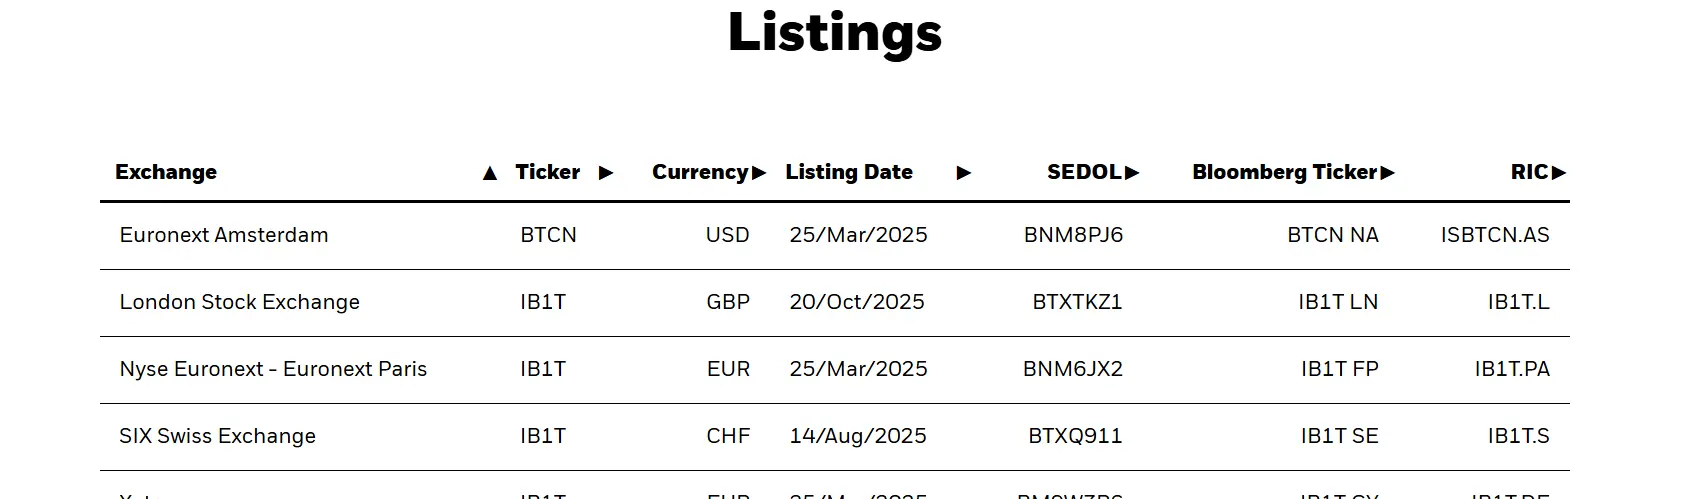Click the Bloomberg Ticker column header
The width and height of the screenshot is (1702, 499).
[x=1284, y=172]
